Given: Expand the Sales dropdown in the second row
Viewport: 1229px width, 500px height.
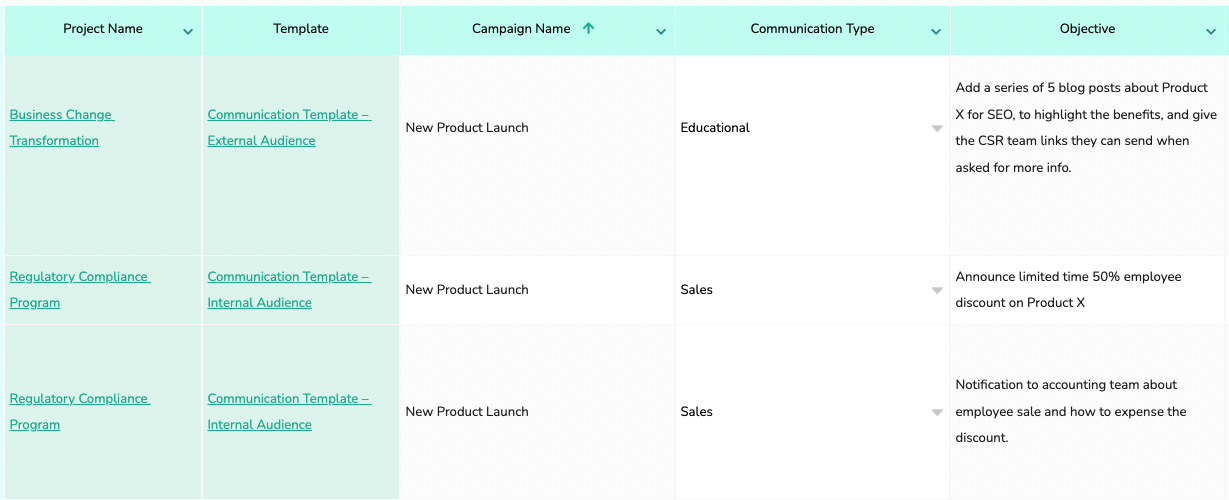Looking at the screenshot, I should point(937,291).
